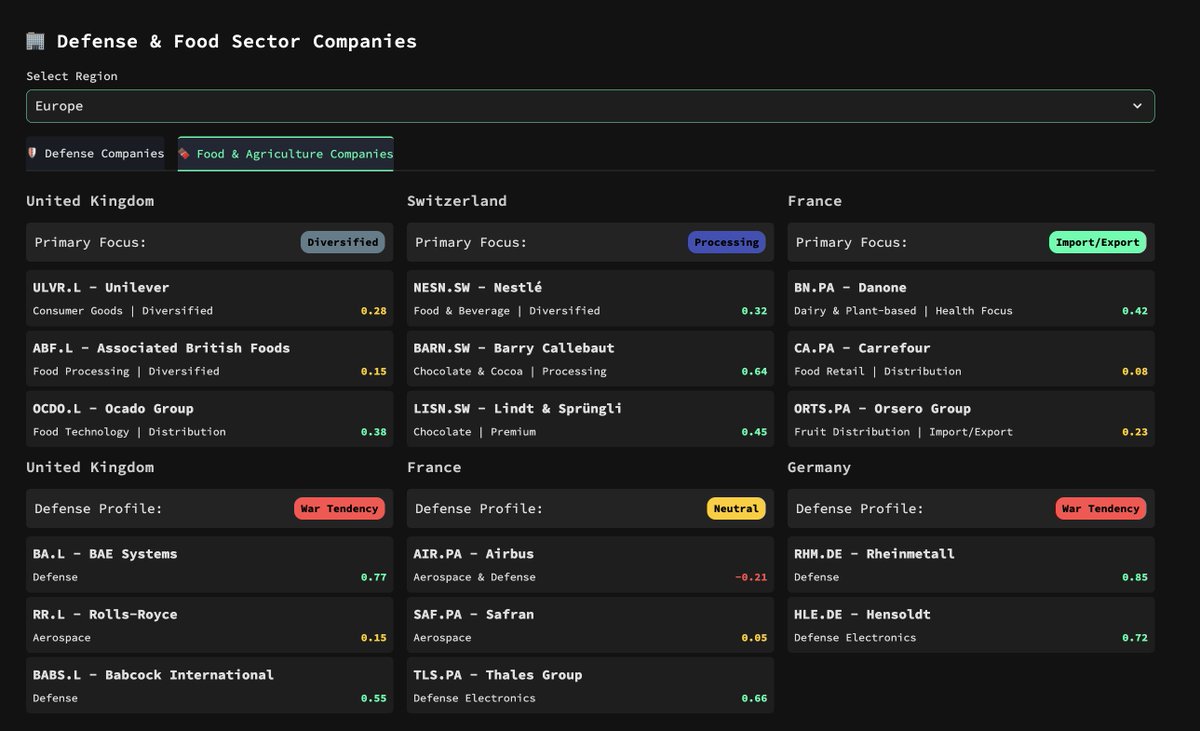Click Rheinmetall score value 0.85
This screenshot has height=731, width=1200.
[1135, 577]
